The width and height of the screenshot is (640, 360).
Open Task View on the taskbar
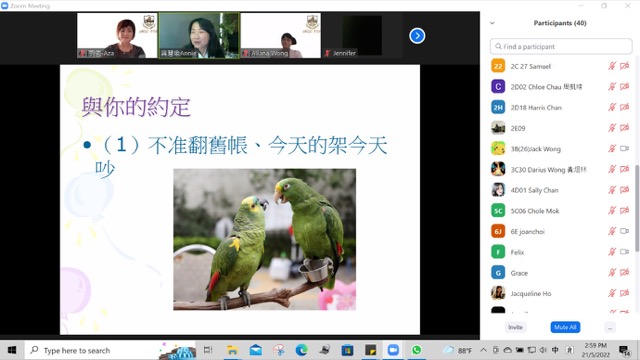click(208, 350)
